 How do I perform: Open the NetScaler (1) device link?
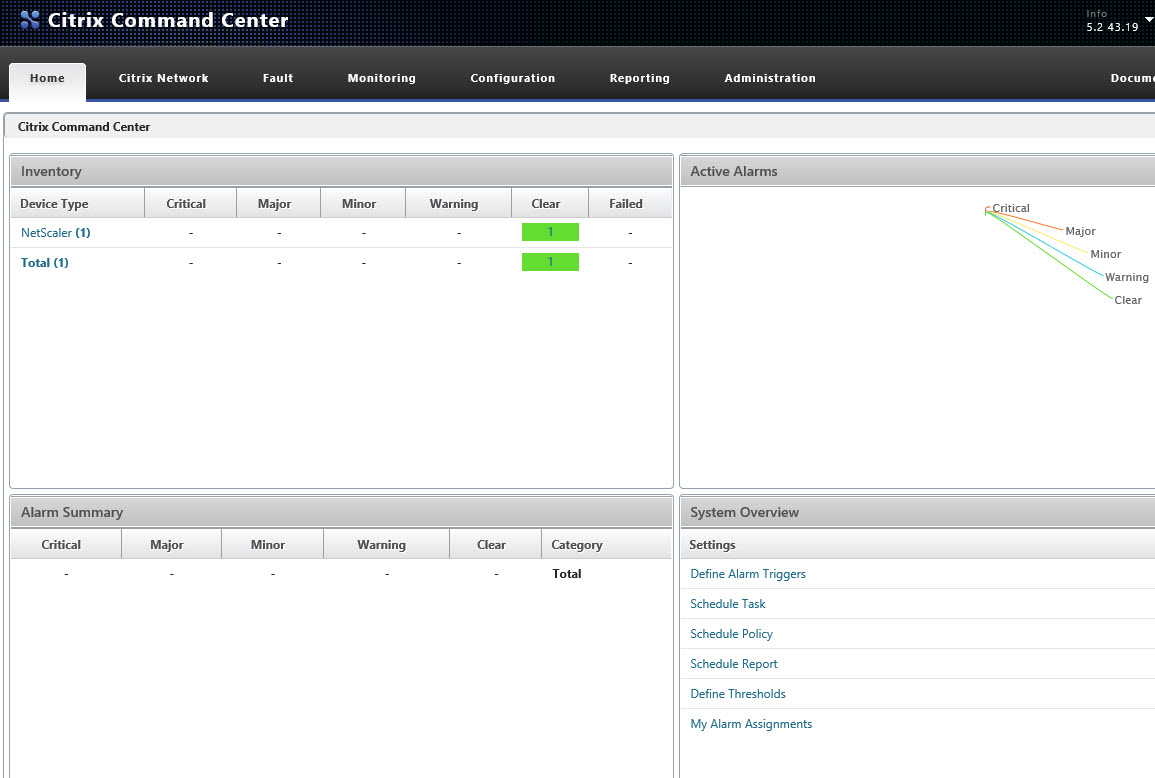pyautogui.click(x=55, y=232)
